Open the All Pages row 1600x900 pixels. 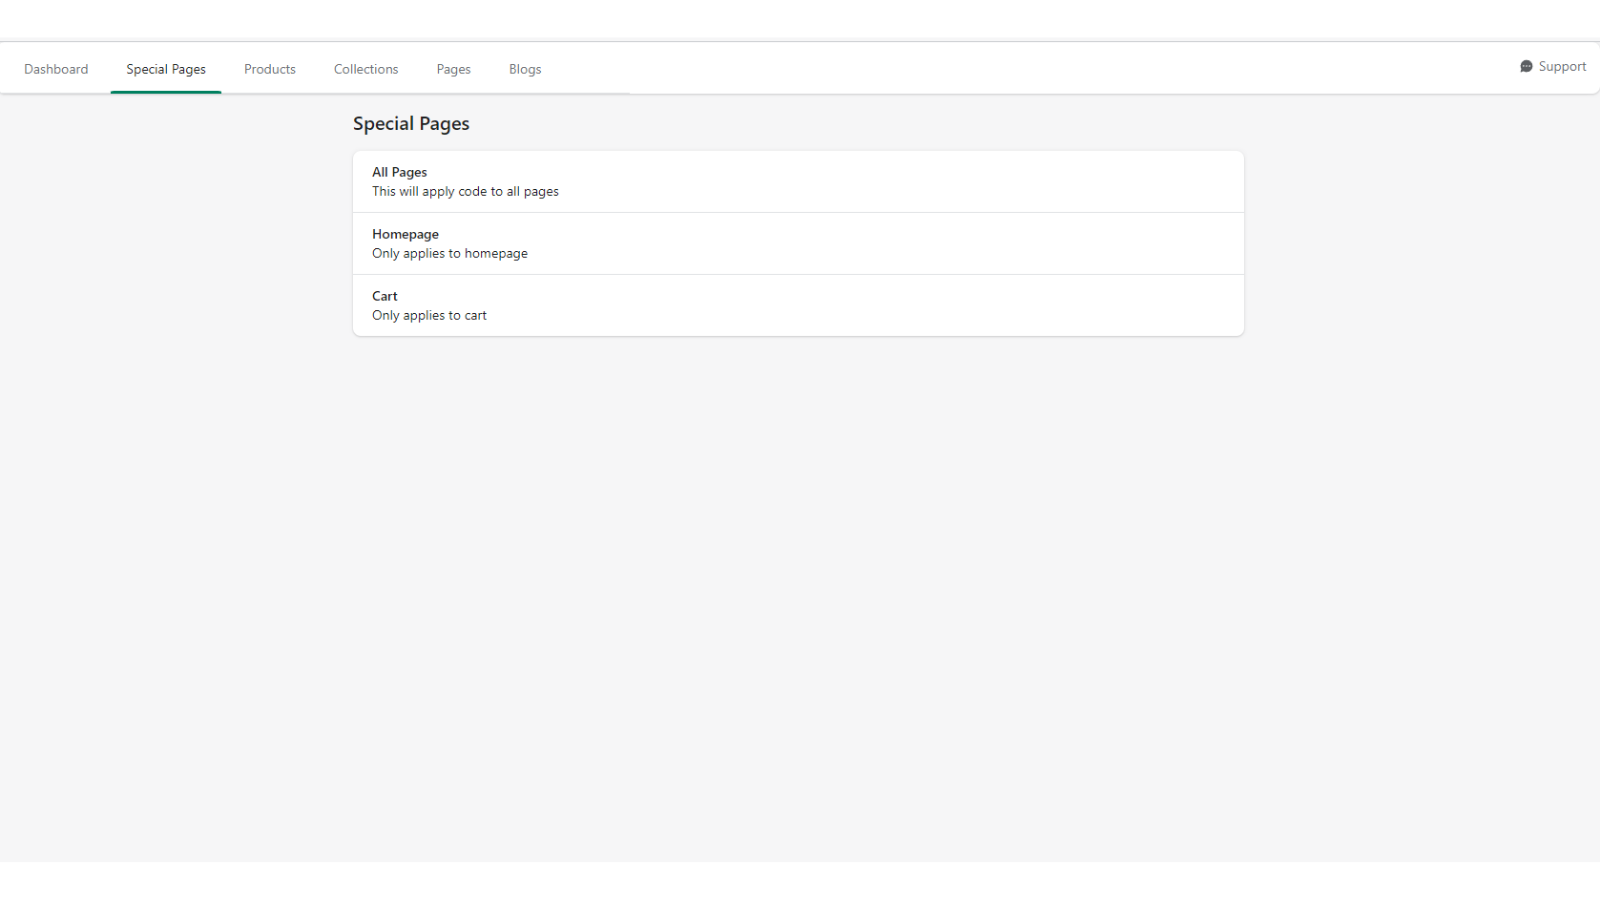click(798, 182)
